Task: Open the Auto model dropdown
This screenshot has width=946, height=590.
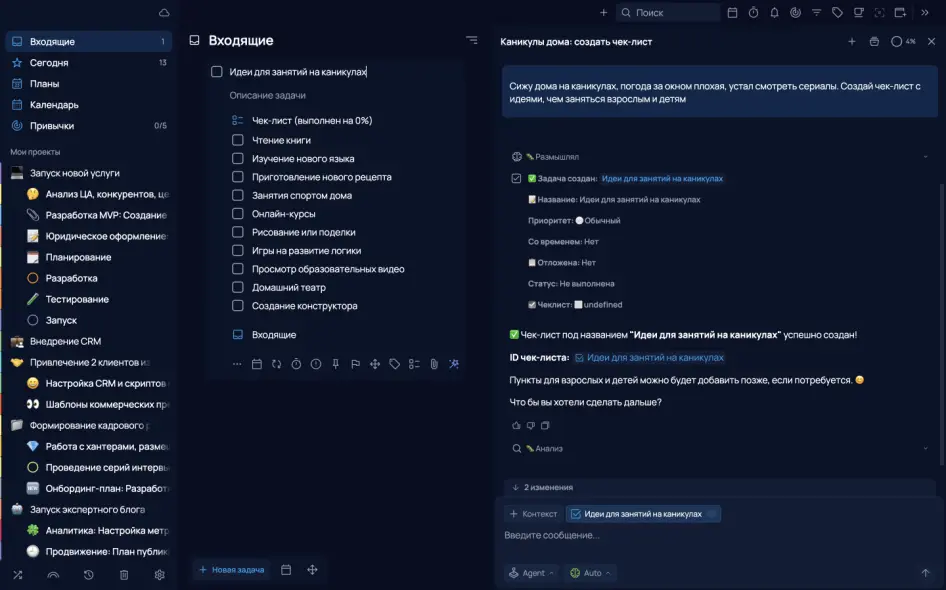Action: [x=591, y=573]
